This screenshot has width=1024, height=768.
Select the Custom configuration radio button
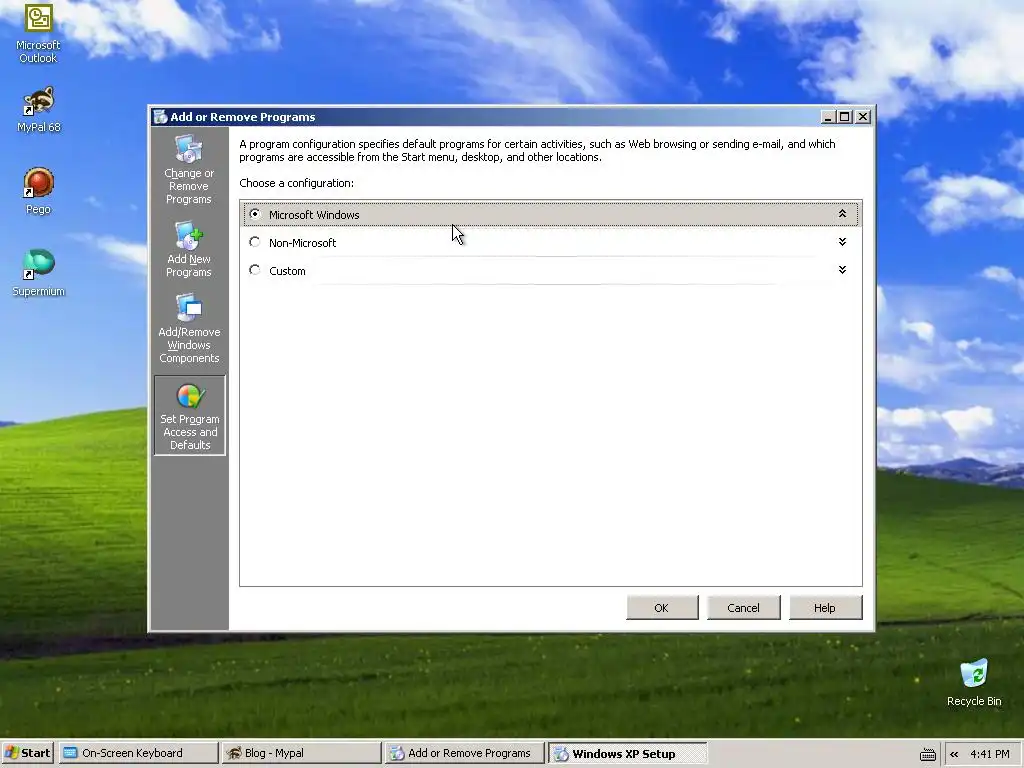coord(255,270)
